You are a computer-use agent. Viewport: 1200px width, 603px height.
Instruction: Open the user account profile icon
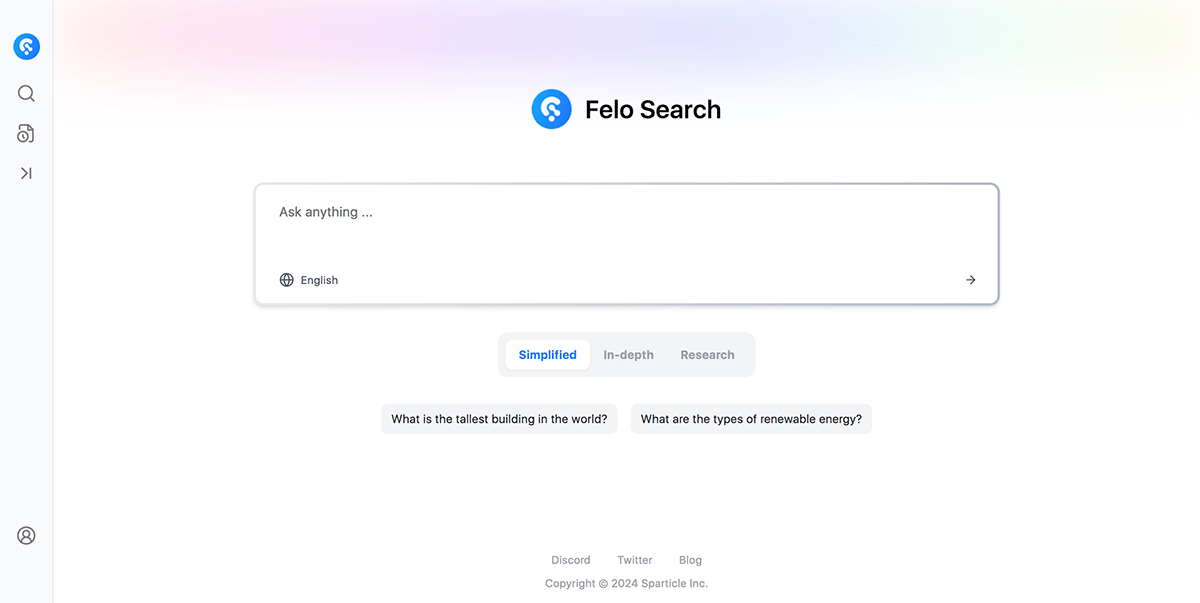pyautogui.click(x=26, y=536)
